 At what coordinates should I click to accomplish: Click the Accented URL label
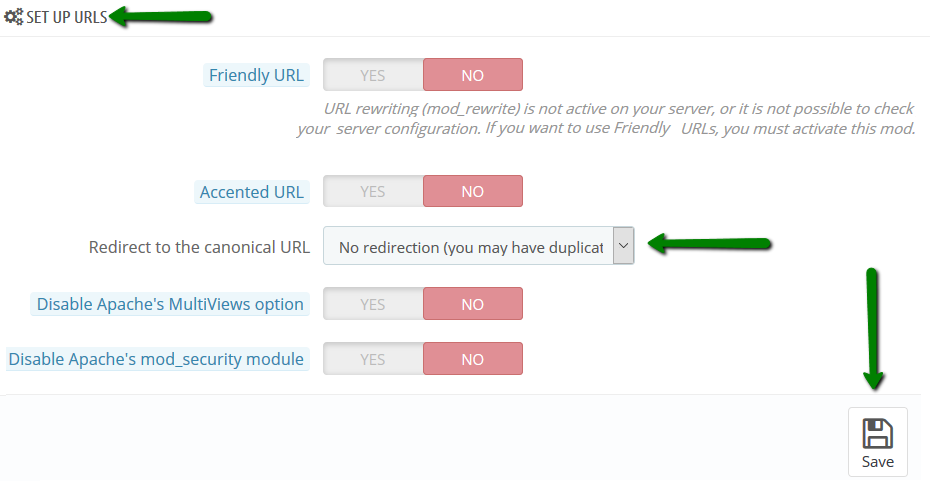click(x=251, y=192)
